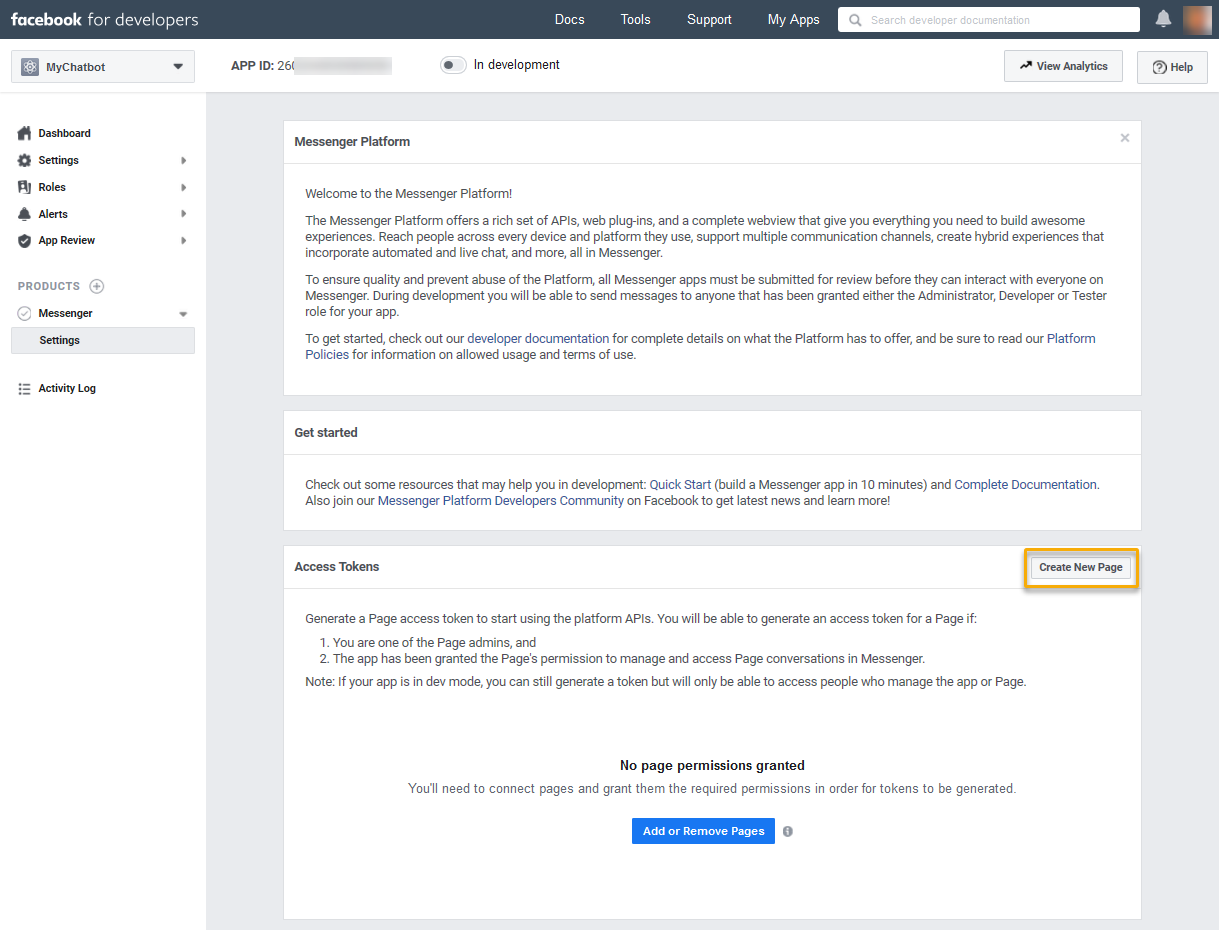Open the Support menu

pyautogui.click(x=709, y=19)
